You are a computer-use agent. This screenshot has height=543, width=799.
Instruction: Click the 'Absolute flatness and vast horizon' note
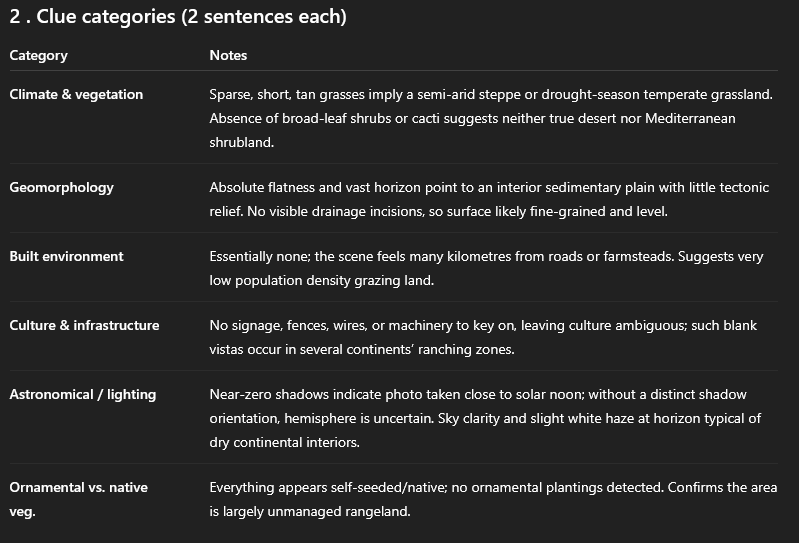(x=489, y=199)
